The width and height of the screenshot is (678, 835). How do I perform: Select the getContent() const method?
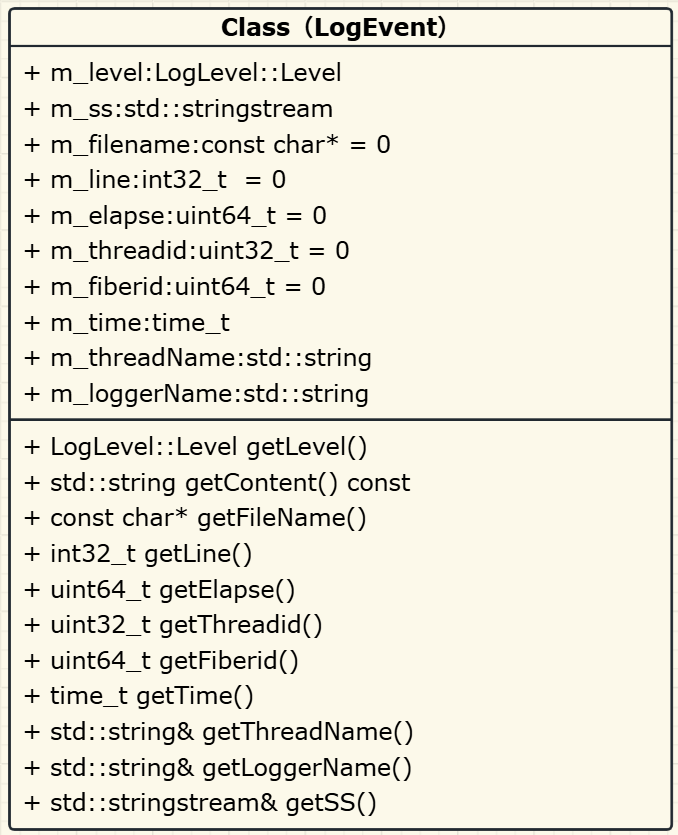pyautogui.click(x=217, y=483)
